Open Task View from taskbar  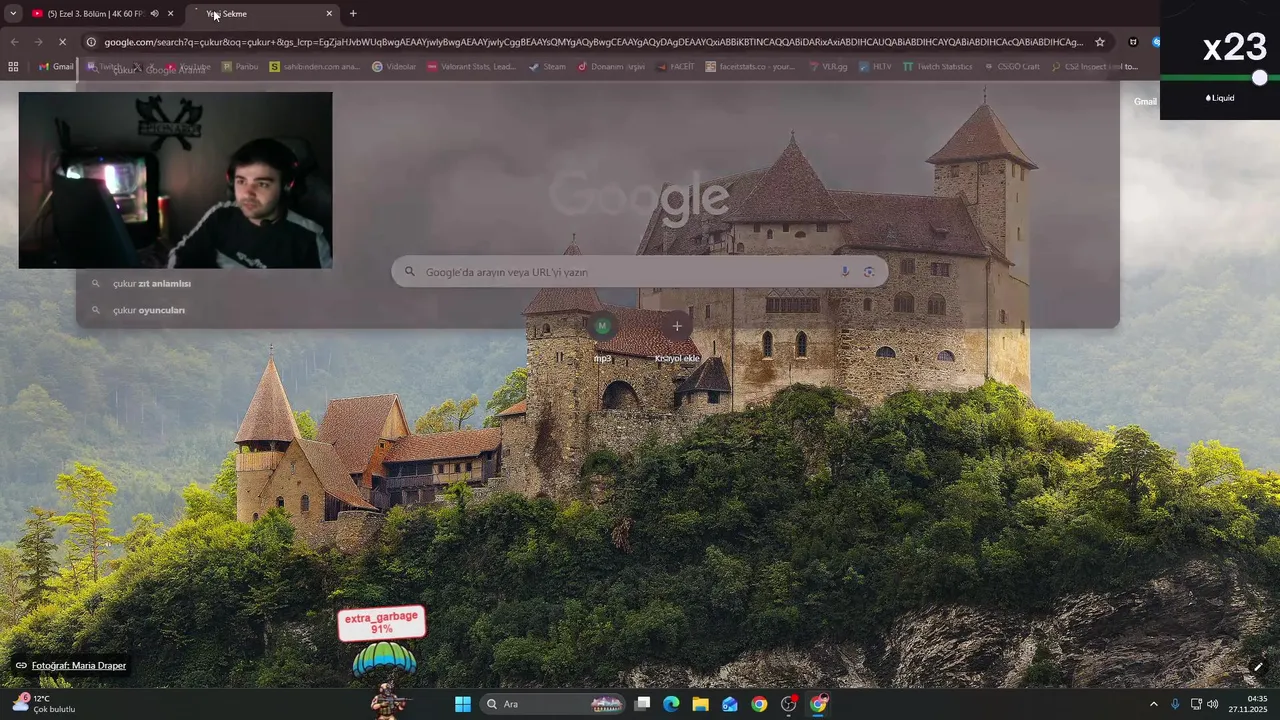pyautogui.click(x=642, y=704)
